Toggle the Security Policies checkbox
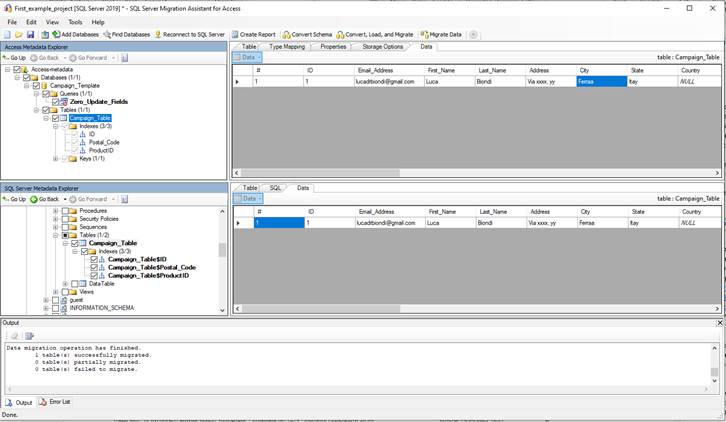 coord(65,219)
